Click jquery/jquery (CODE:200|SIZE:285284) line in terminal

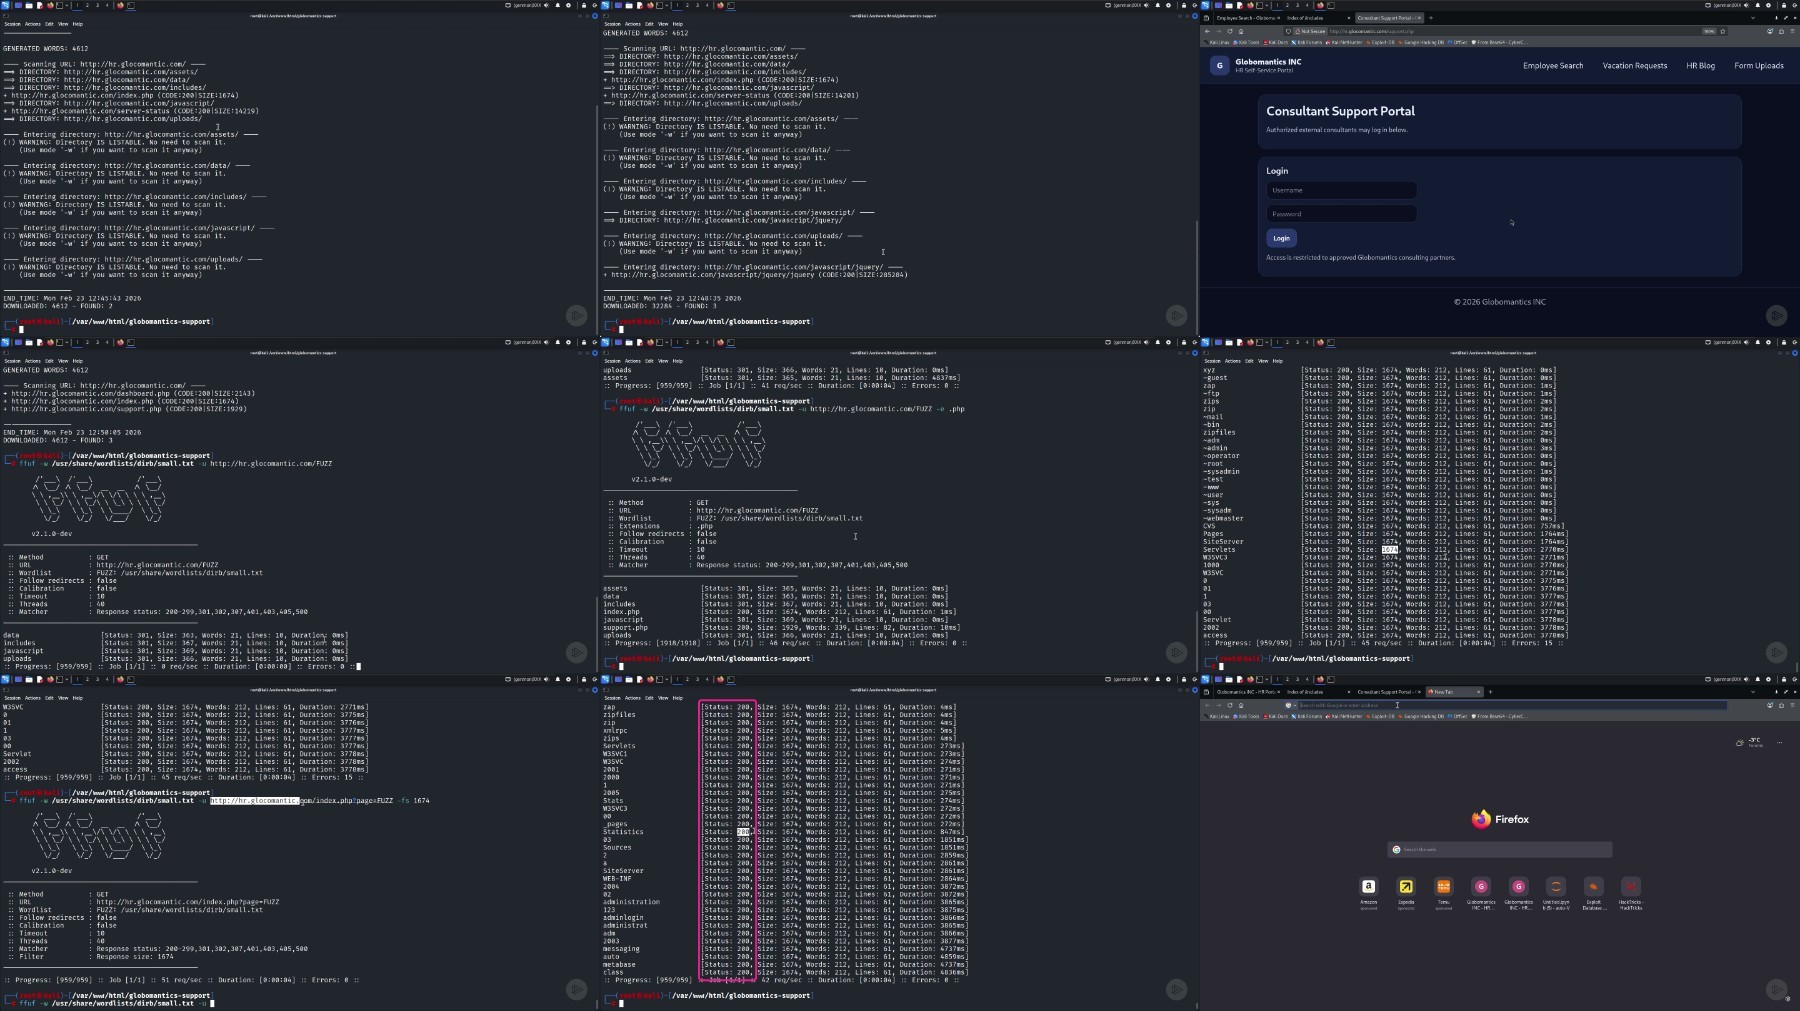(756, 275)
